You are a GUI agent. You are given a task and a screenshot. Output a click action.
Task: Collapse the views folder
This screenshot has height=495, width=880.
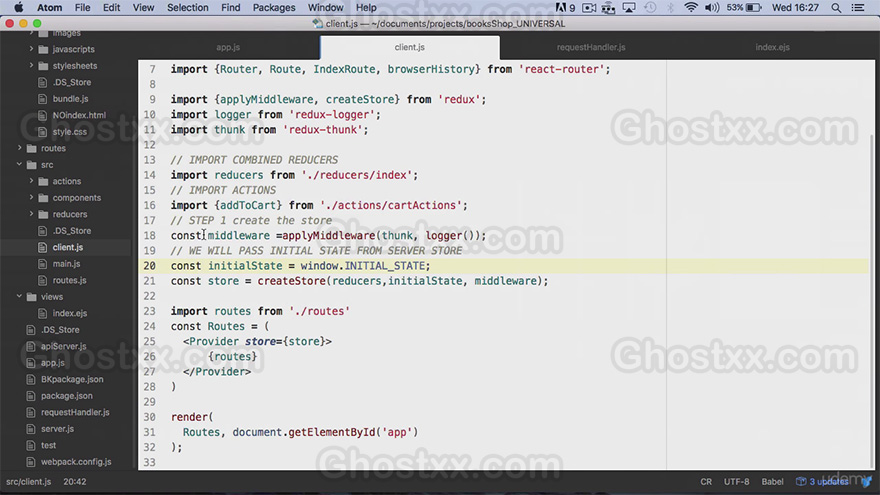click(20, 296)
